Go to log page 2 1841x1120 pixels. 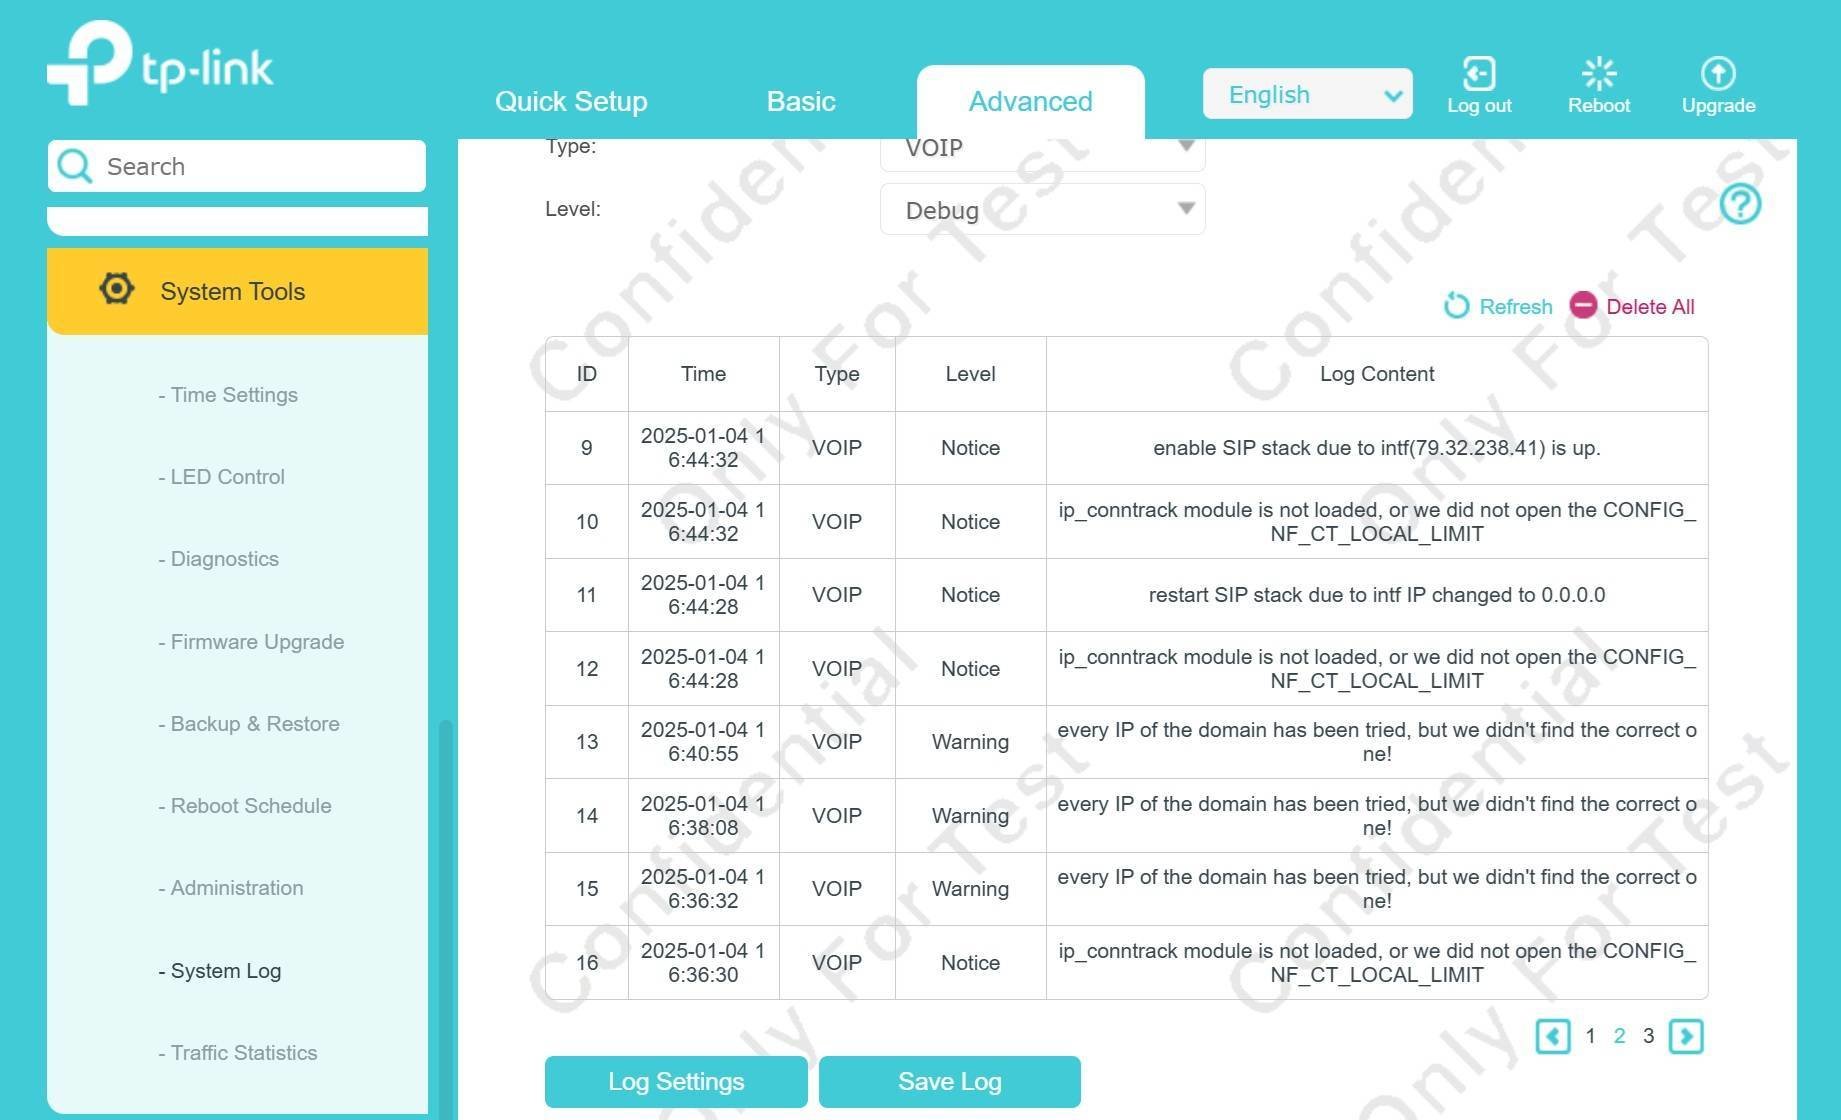1619,1036
